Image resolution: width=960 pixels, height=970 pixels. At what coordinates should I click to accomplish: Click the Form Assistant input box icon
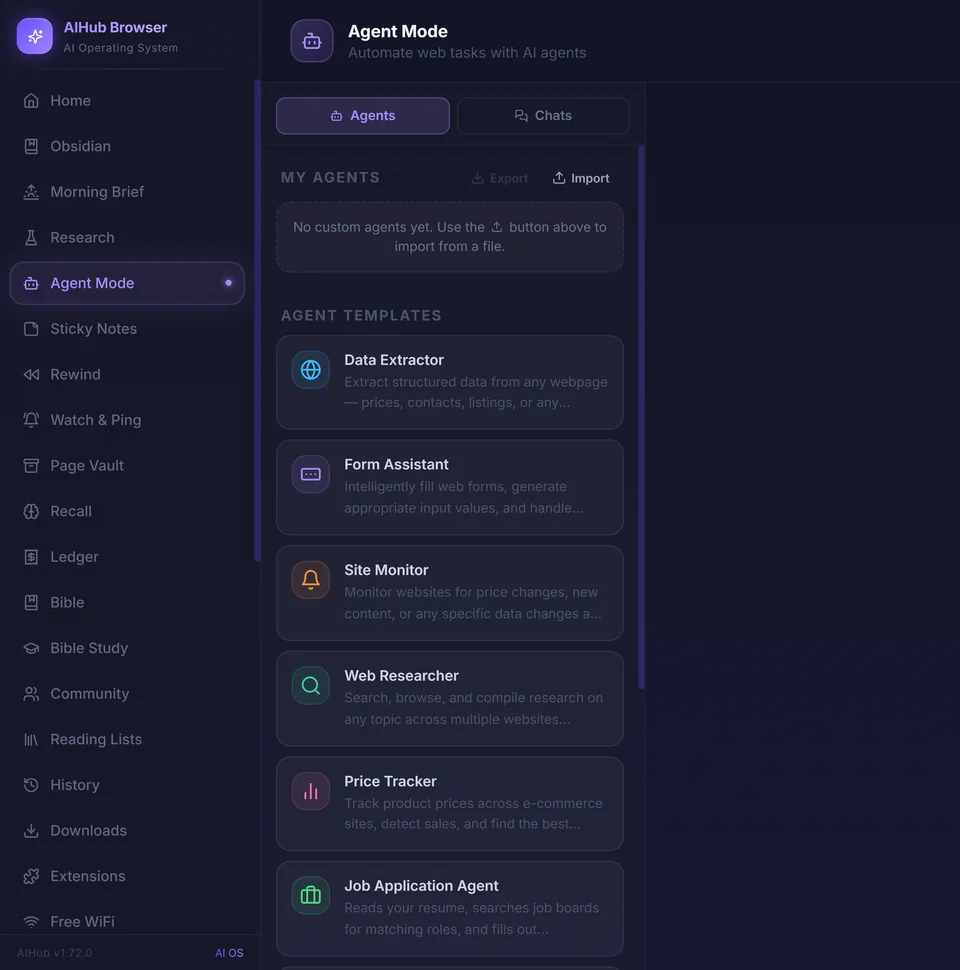[311, 474]
